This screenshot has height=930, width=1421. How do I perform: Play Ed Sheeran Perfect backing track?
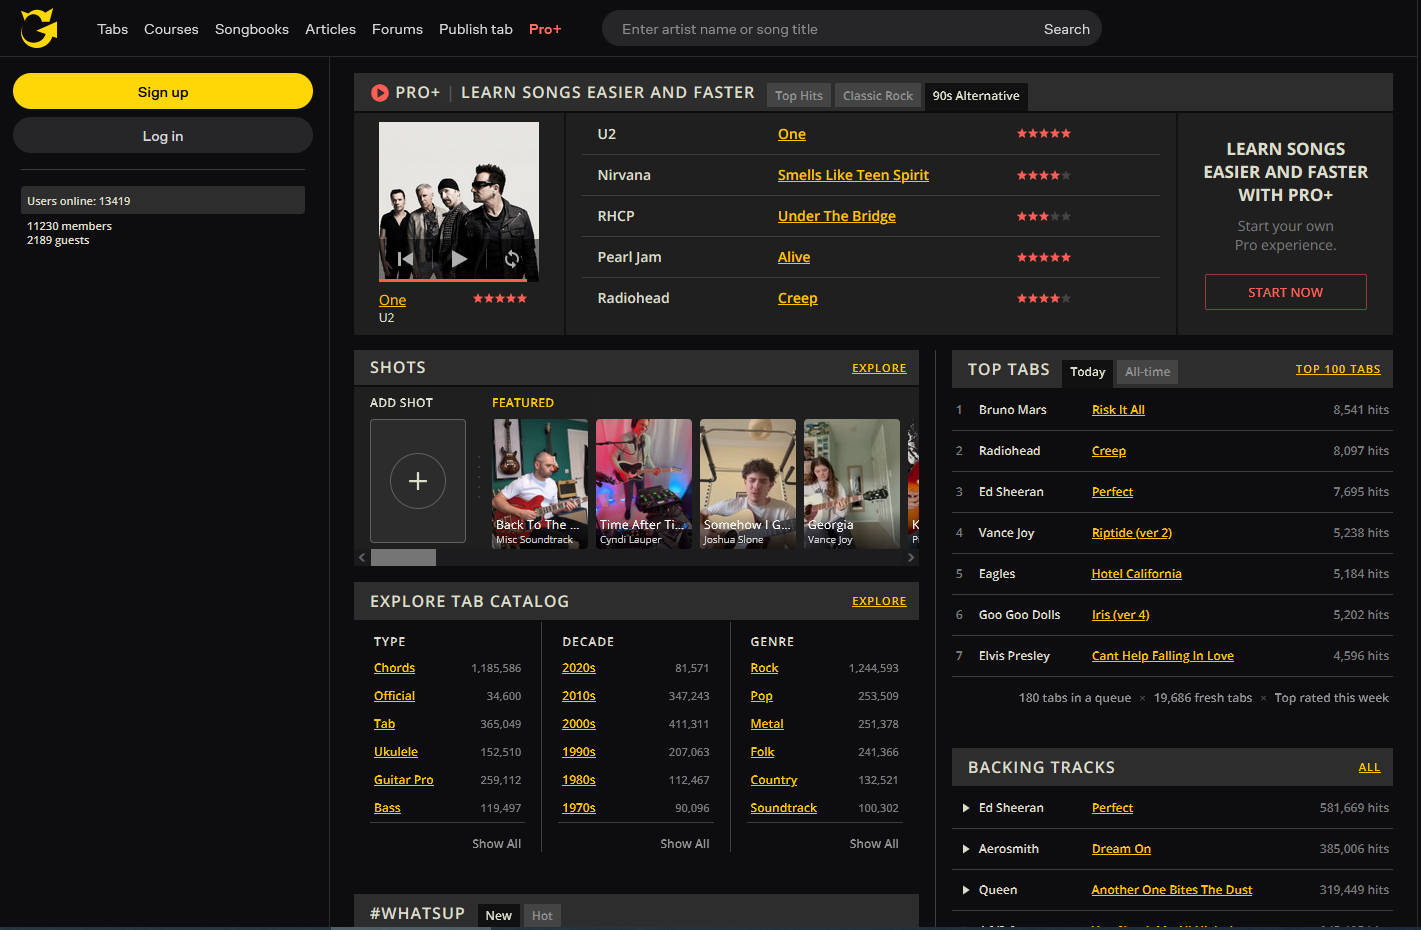coord(966,808)
